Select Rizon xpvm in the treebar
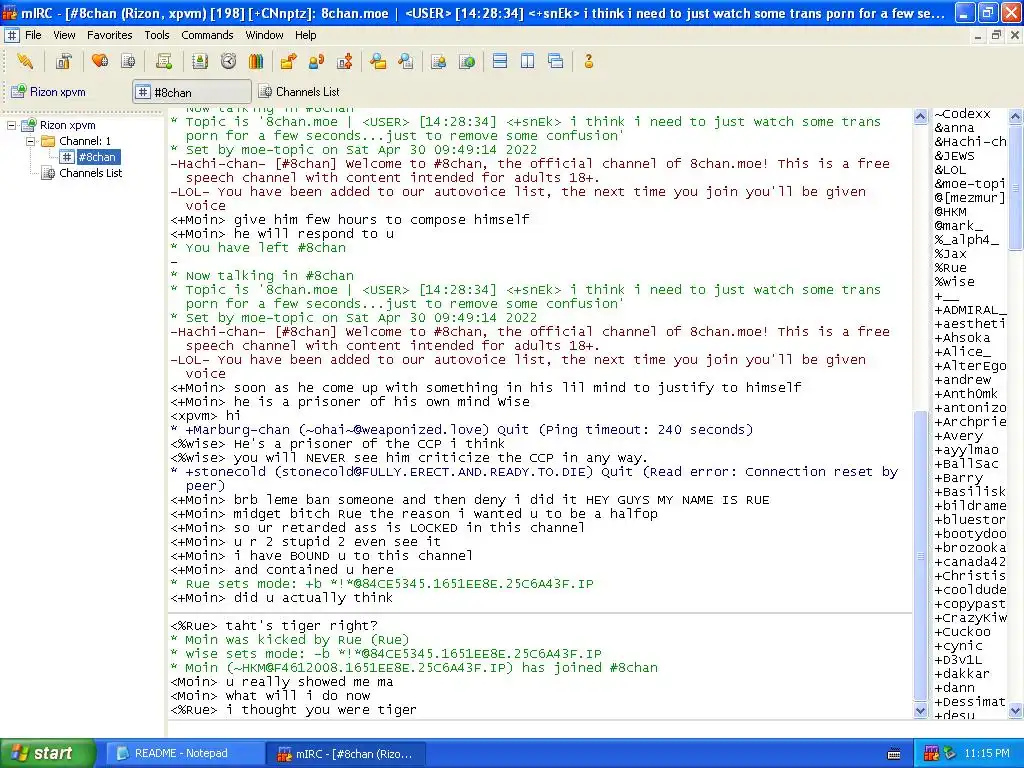The height and width of the screenshot is (768, 1024). coord(67,125)
